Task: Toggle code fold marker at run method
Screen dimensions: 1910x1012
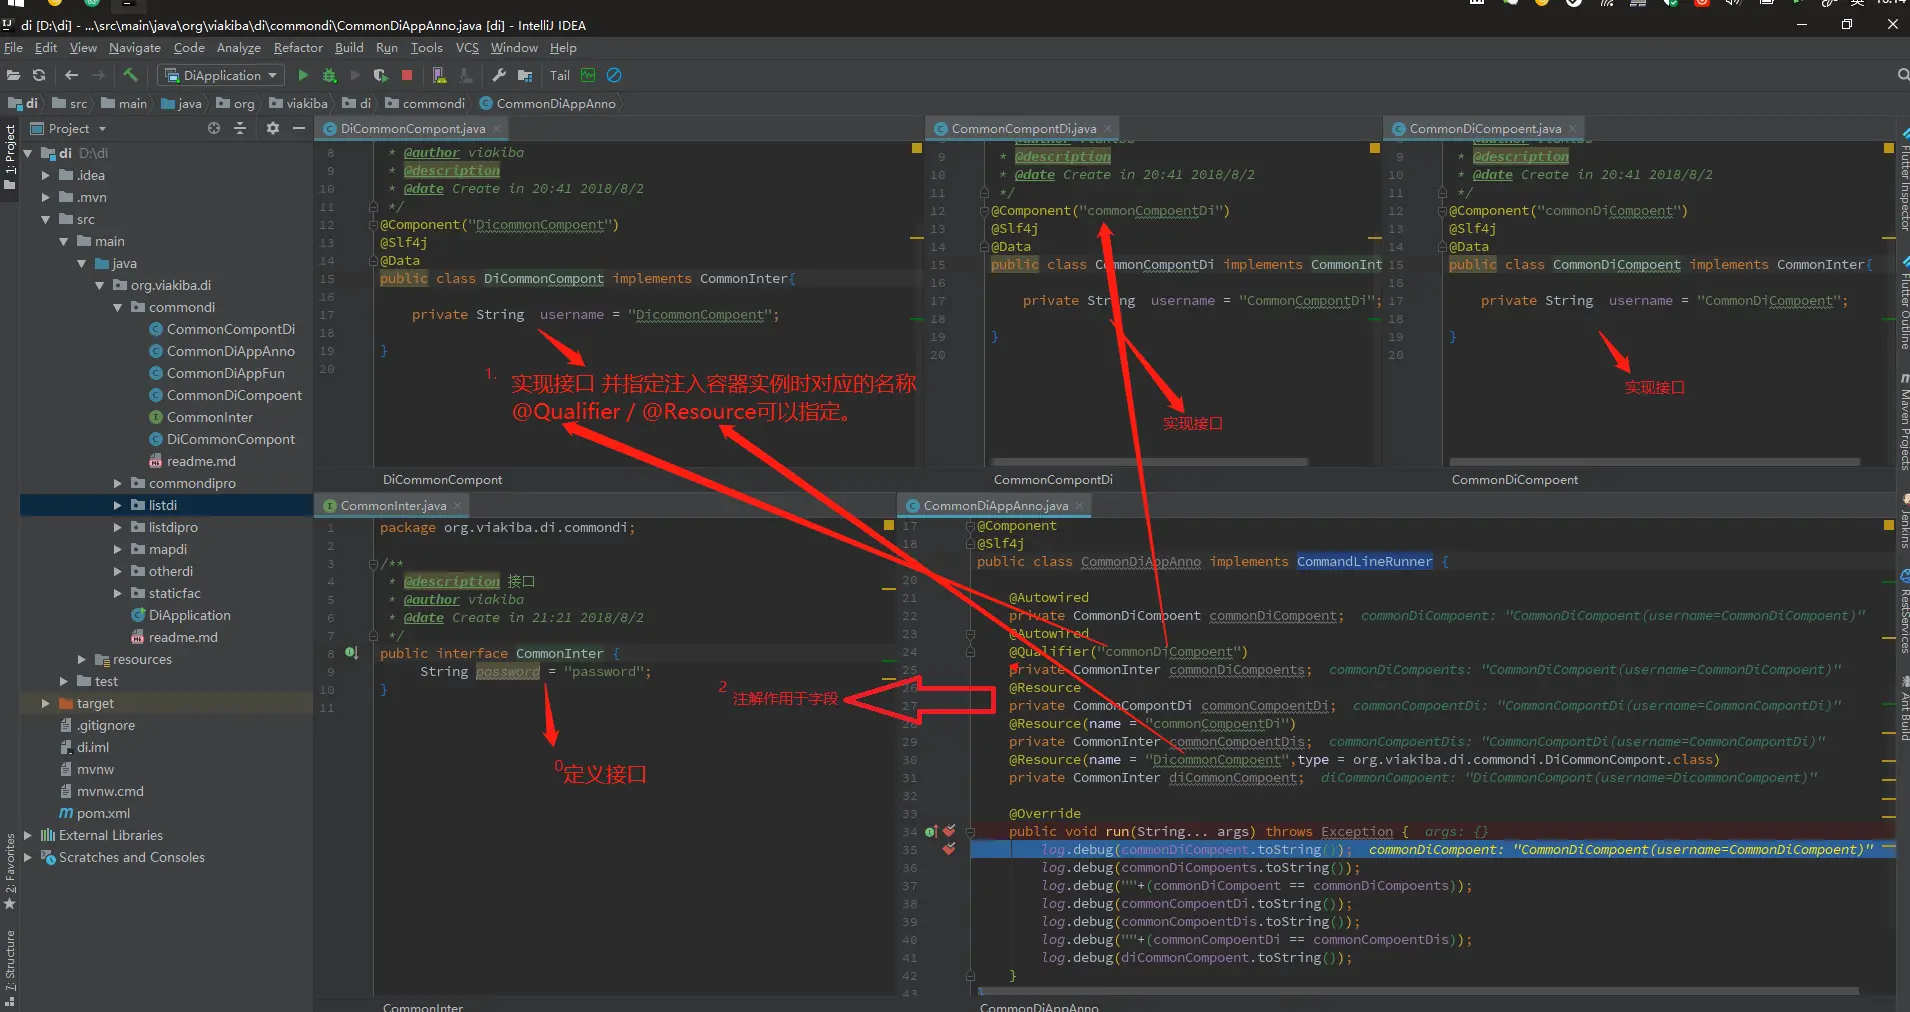Action: pyautogui.click(x=970, y=831)
